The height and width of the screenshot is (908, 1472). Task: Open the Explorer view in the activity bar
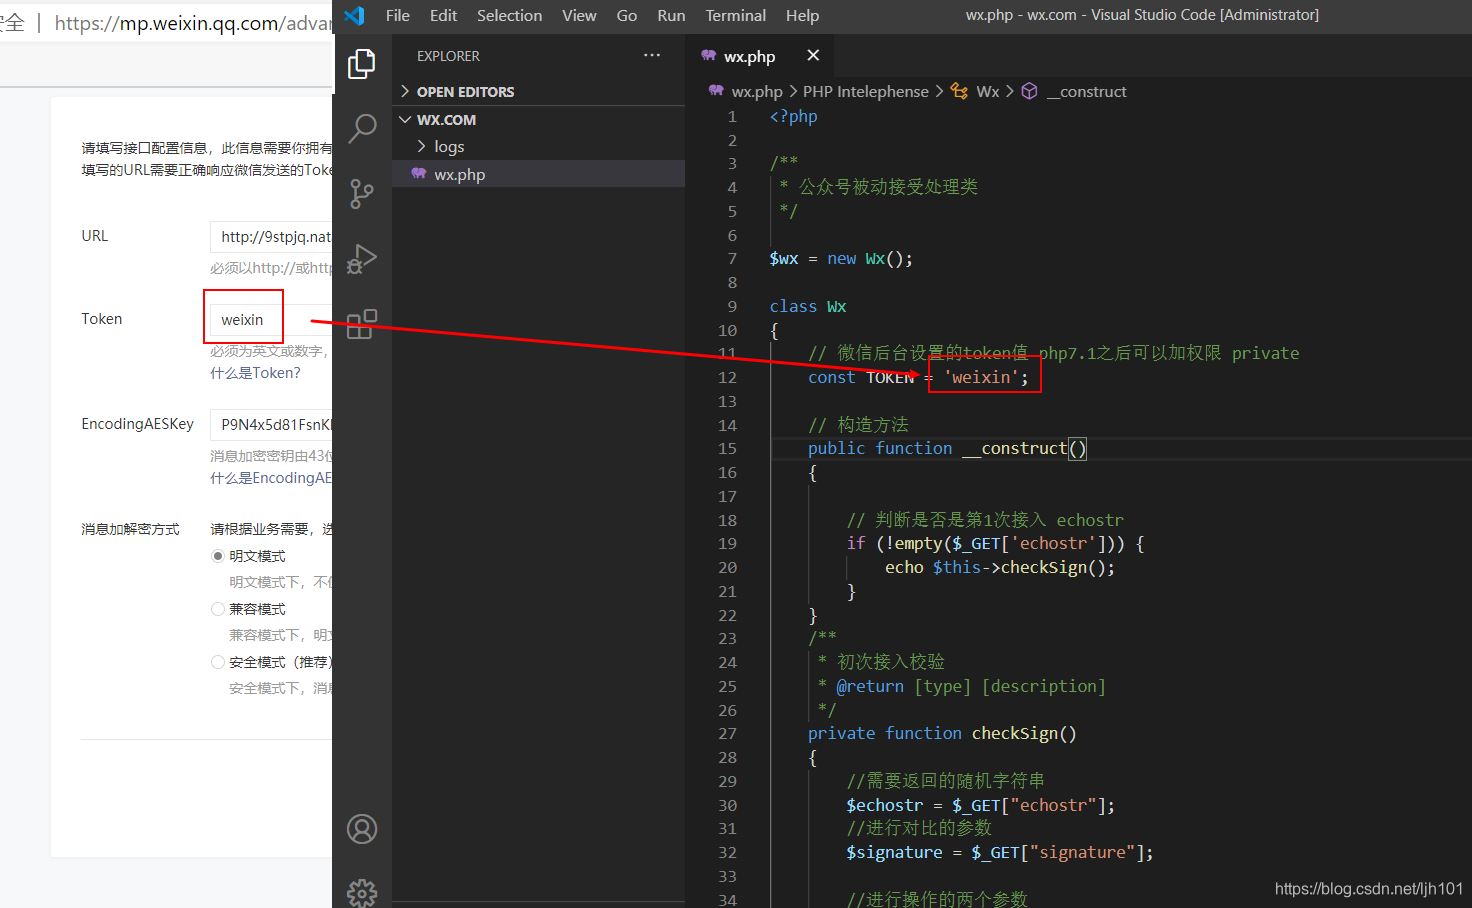pos(361,64)
